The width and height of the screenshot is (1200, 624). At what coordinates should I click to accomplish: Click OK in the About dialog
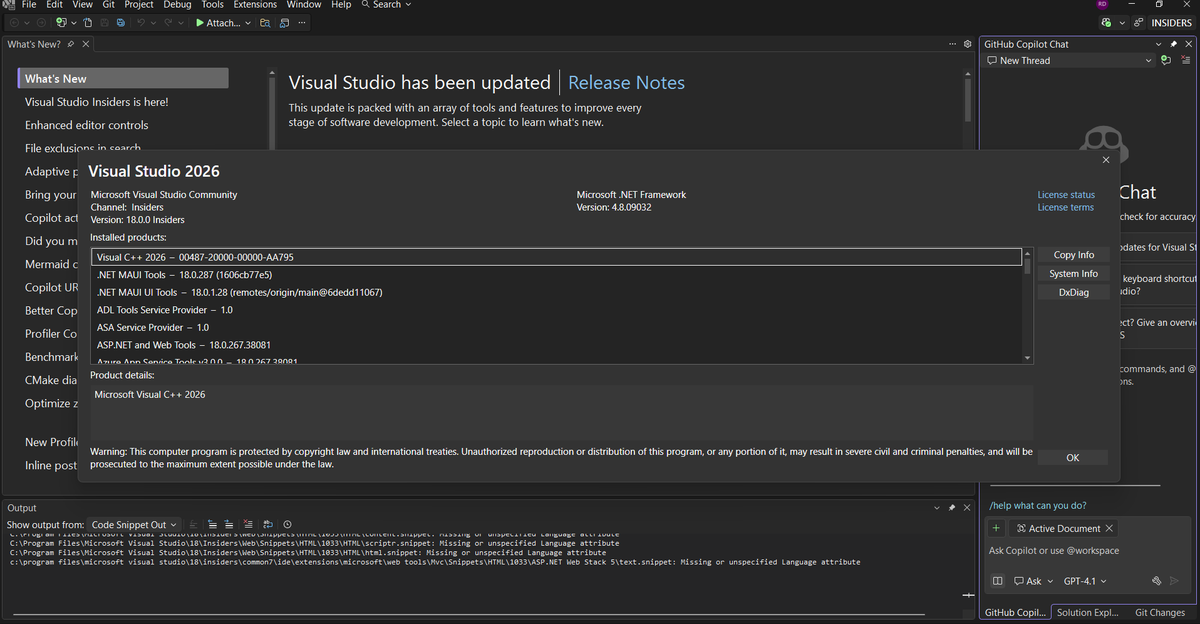tap(1073, 458)
